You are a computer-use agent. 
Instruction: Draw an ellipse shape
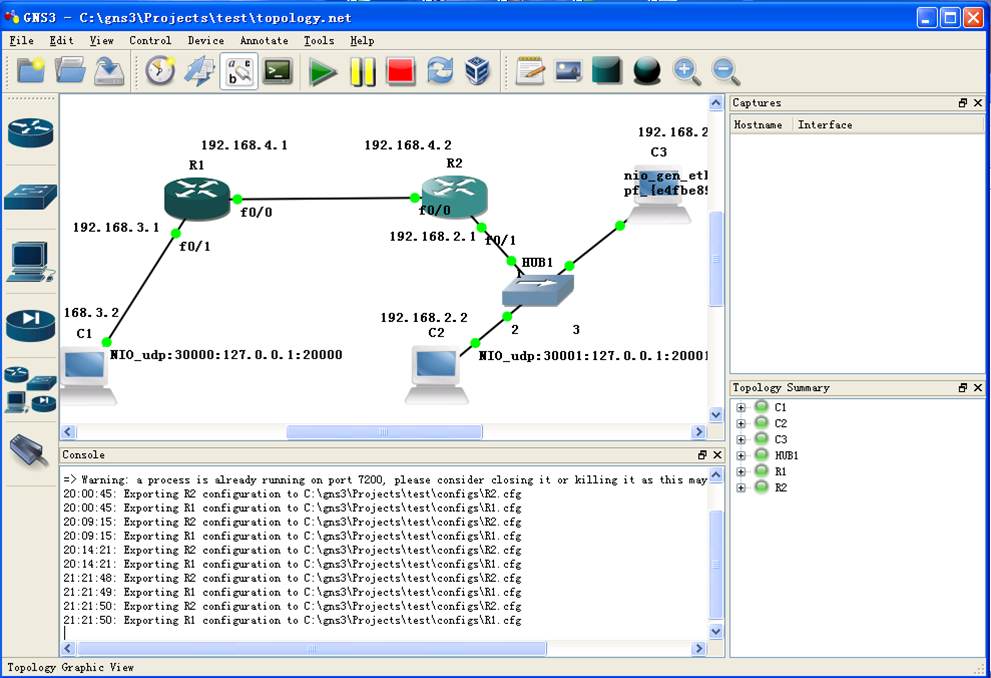pos(646,71)
